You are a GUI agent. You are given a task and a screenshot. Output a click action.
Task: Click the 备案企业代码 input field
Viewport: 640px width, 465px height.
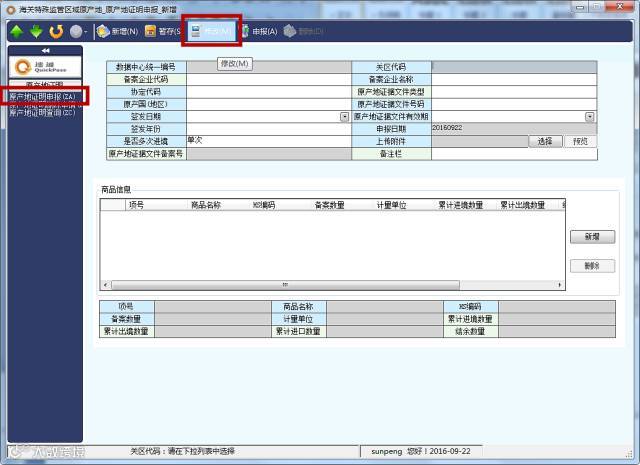pos(269,80)
